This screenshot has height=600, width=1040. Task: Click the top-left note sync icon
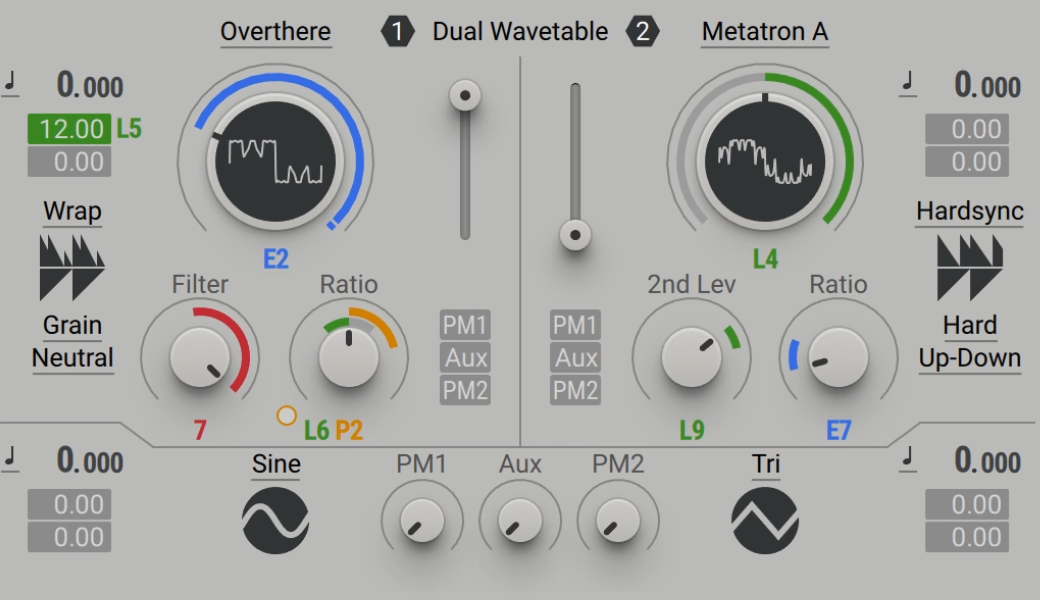(x=10, y=84)
